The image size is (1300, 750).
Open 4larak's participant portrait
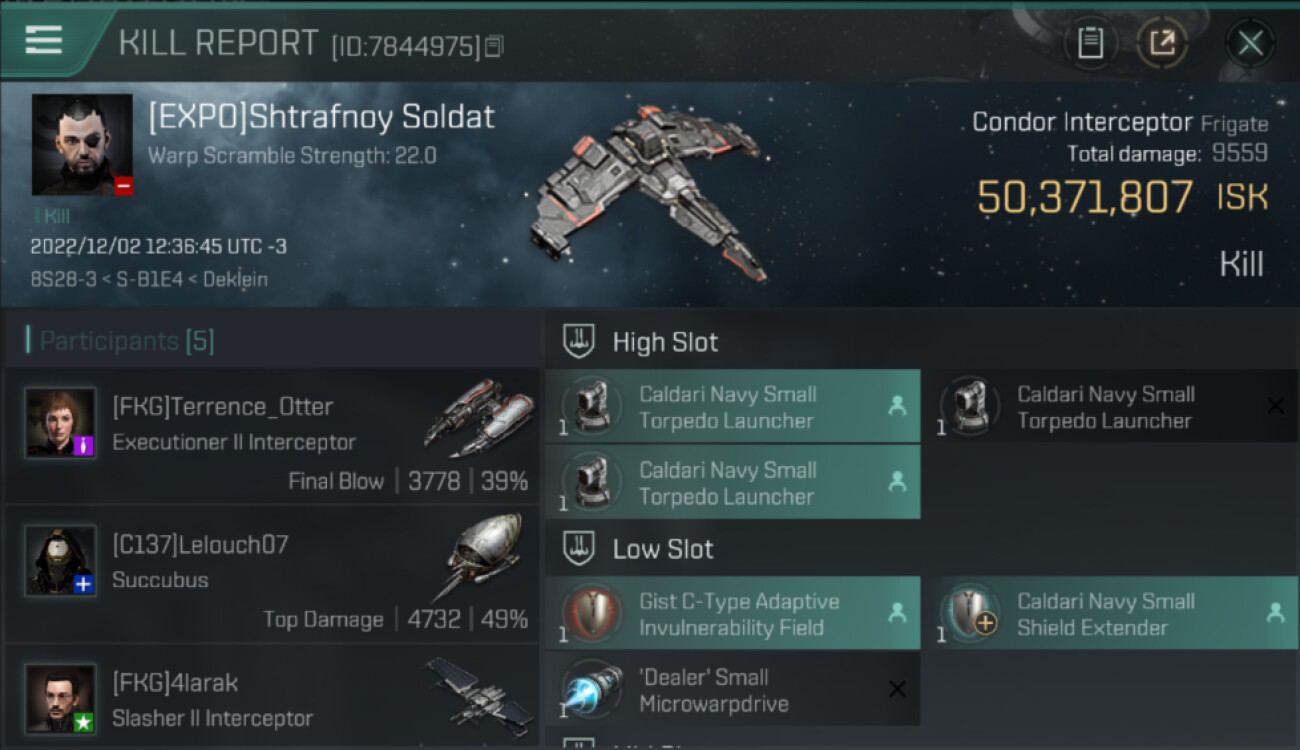coord(60,698)
